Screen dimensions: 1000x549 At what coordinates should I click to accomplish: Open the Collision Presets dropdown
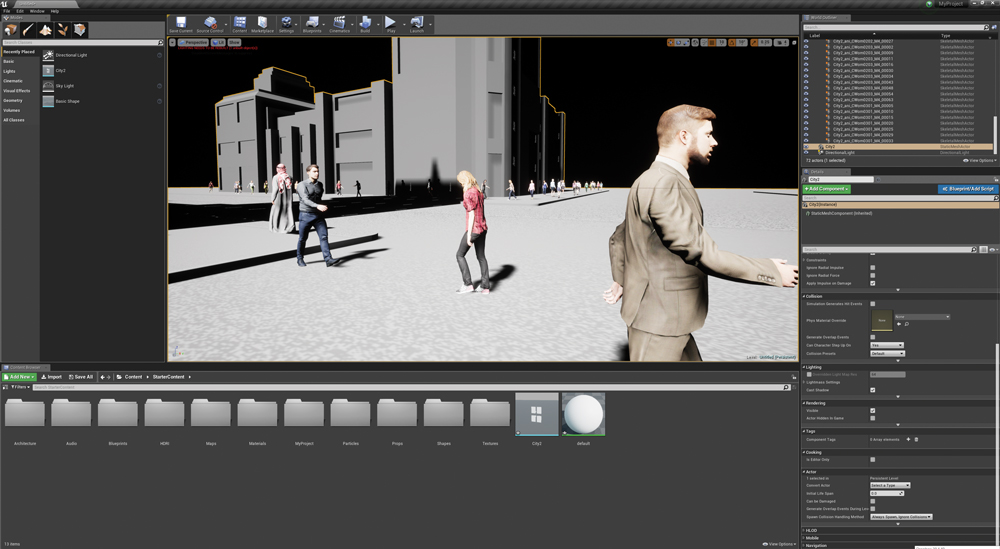pyautogui.click(x=887, y=353)
